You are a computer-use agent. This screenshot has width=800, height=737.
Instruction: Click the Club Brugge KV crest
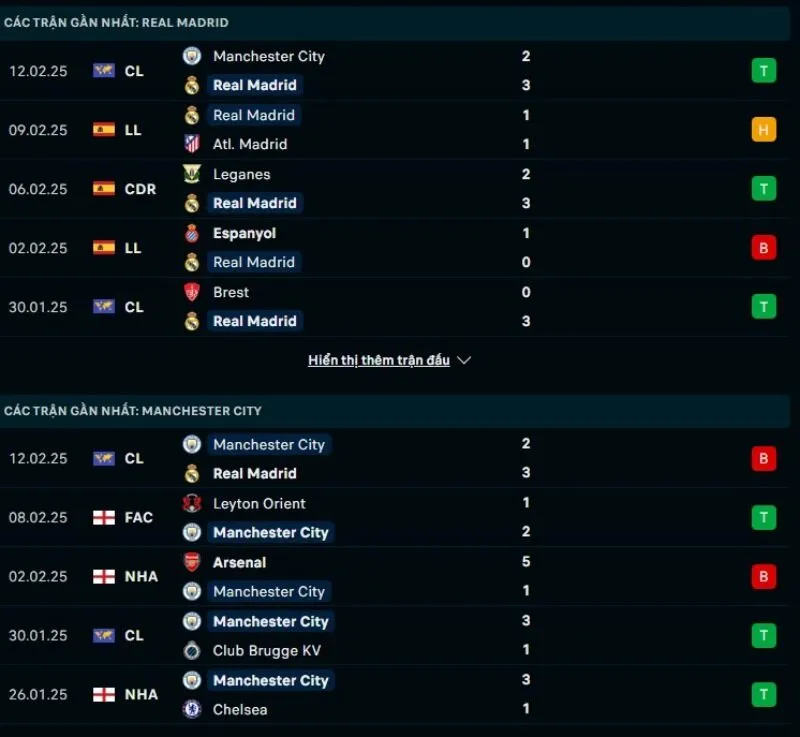point(192,650)
